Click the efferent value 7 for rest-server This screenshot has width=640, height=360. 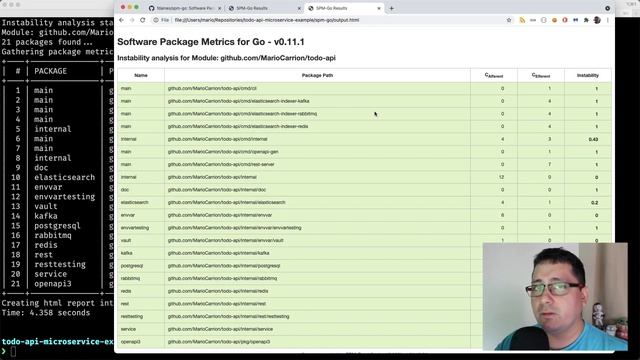tap(549, 164)
